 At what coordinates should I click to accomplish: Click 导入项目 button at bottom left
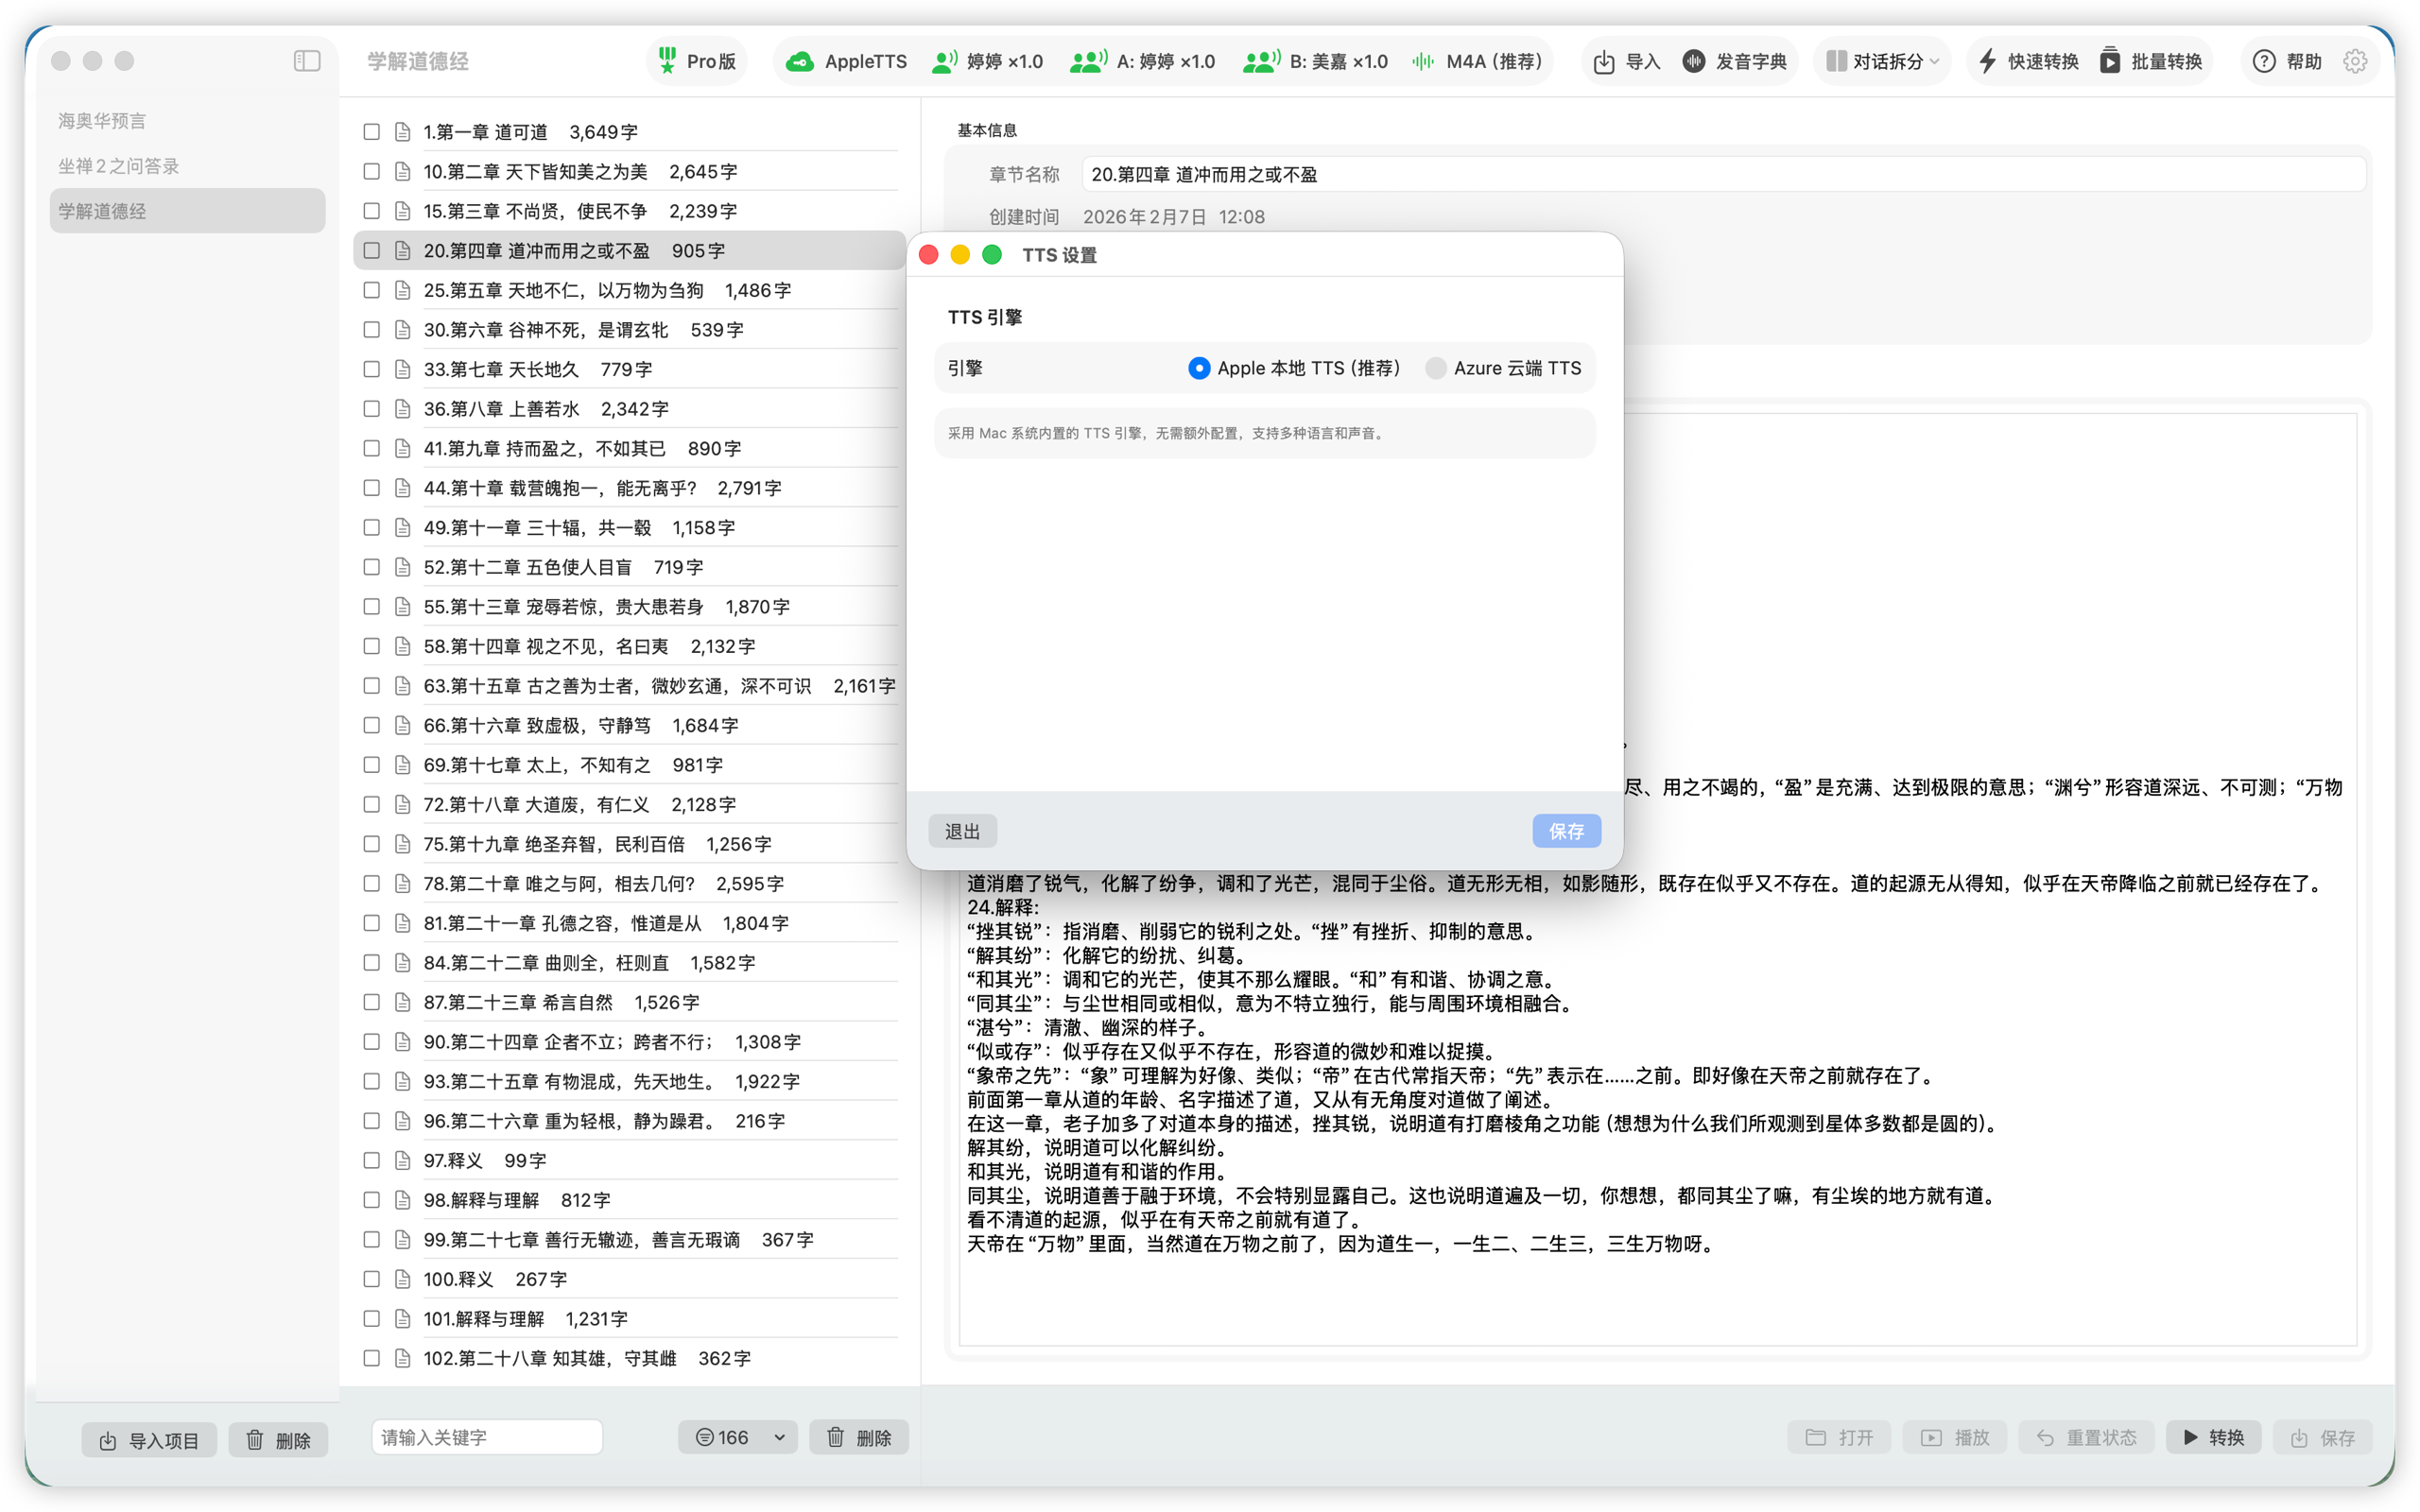pos(149,1440)
